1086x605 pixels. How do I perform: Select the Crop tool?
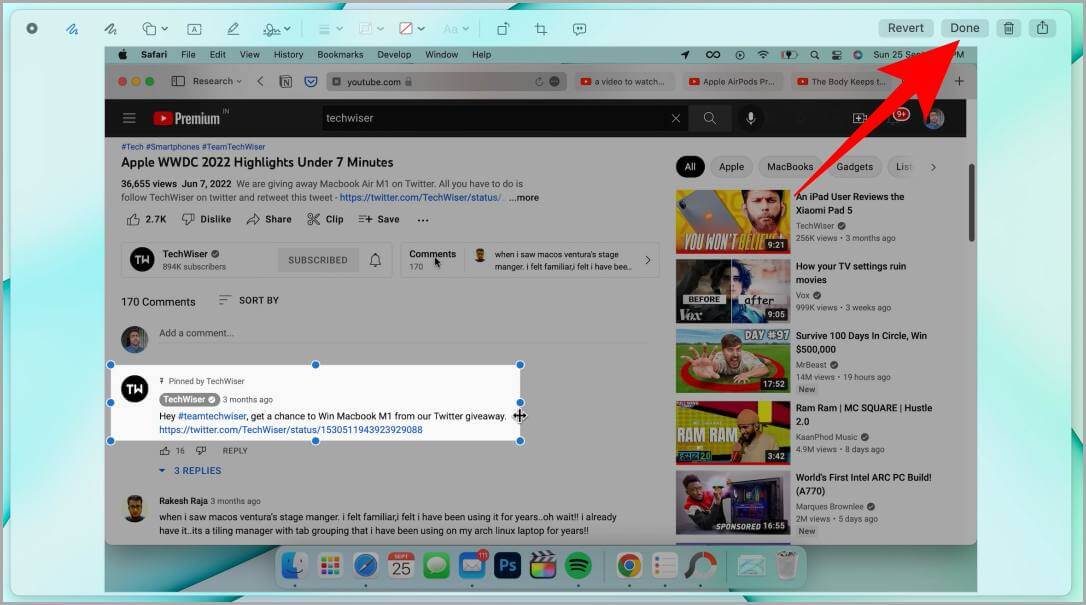tap(541, 29)
